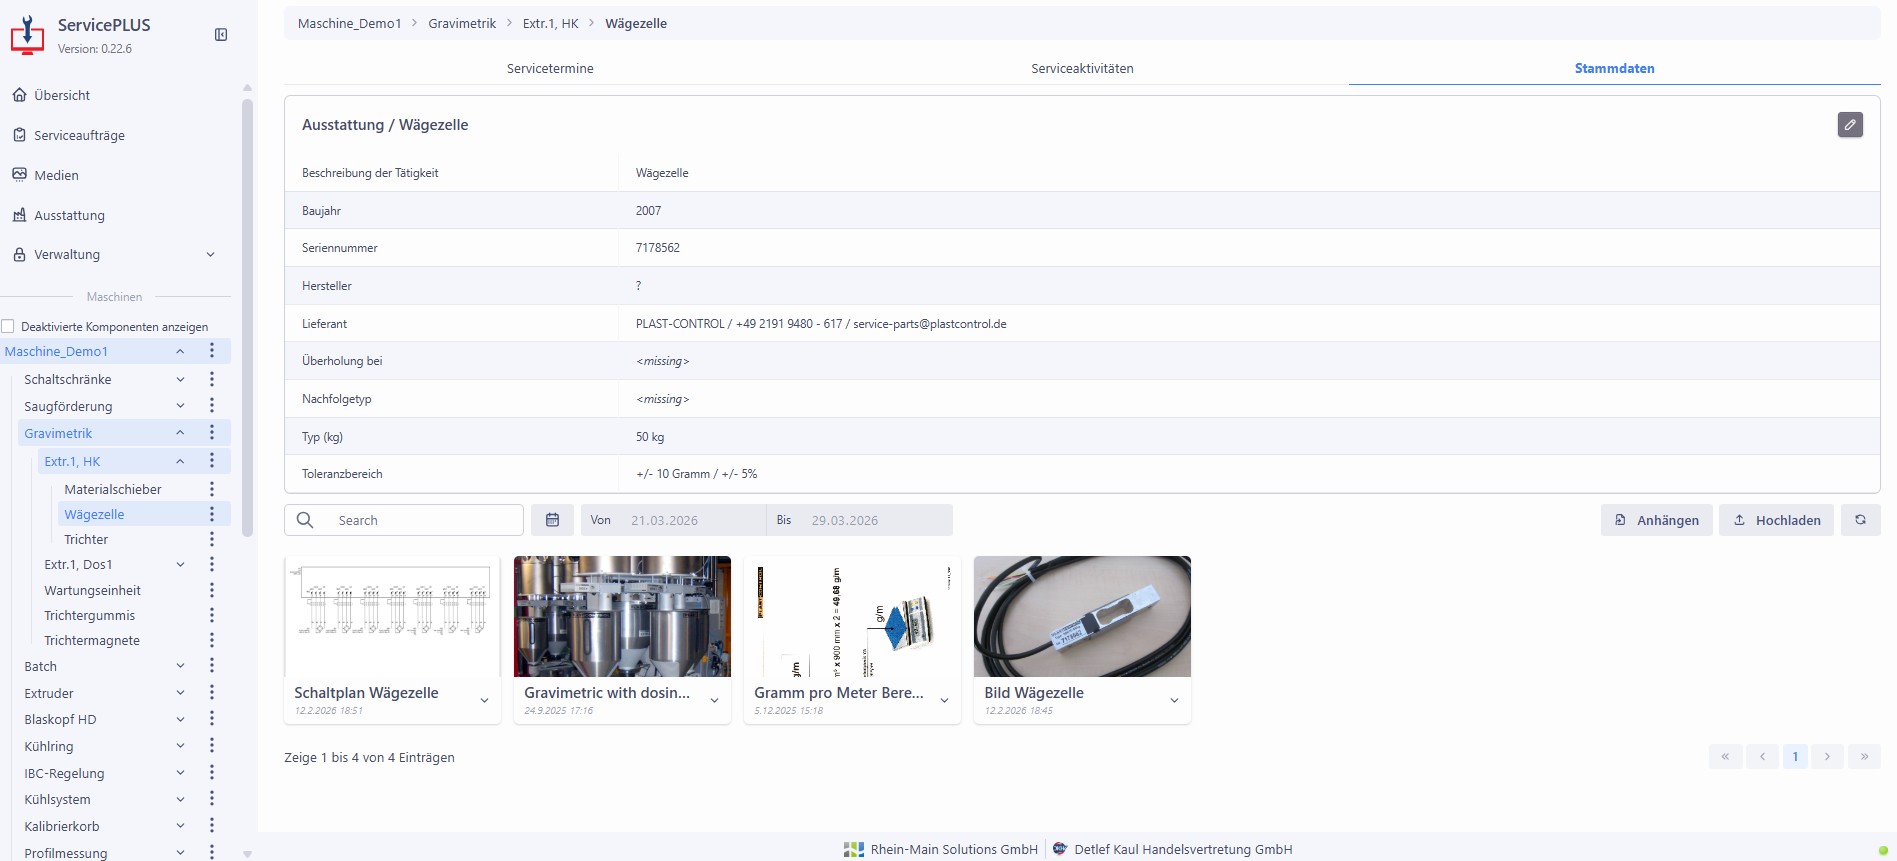Viewport: 1897px width, 861px height.
Task: Expand Extr.1, Dos1 tree node
Action: 180,564
